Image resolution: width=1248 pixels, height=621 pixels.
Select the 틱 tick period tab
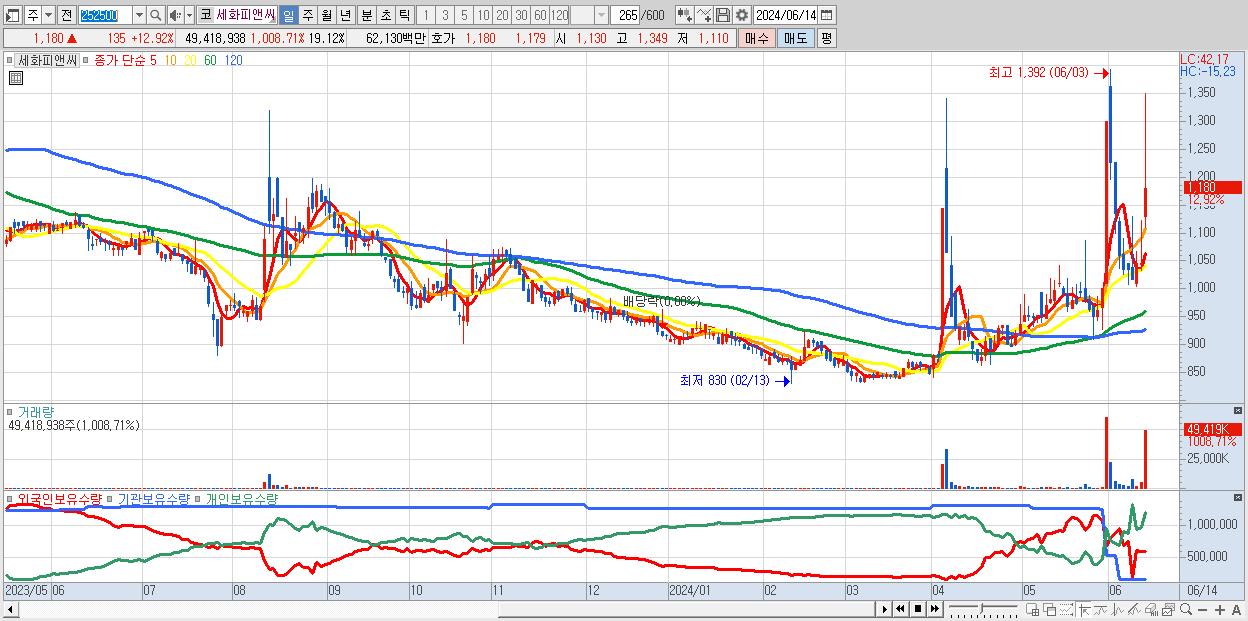(x=404, y=15)
